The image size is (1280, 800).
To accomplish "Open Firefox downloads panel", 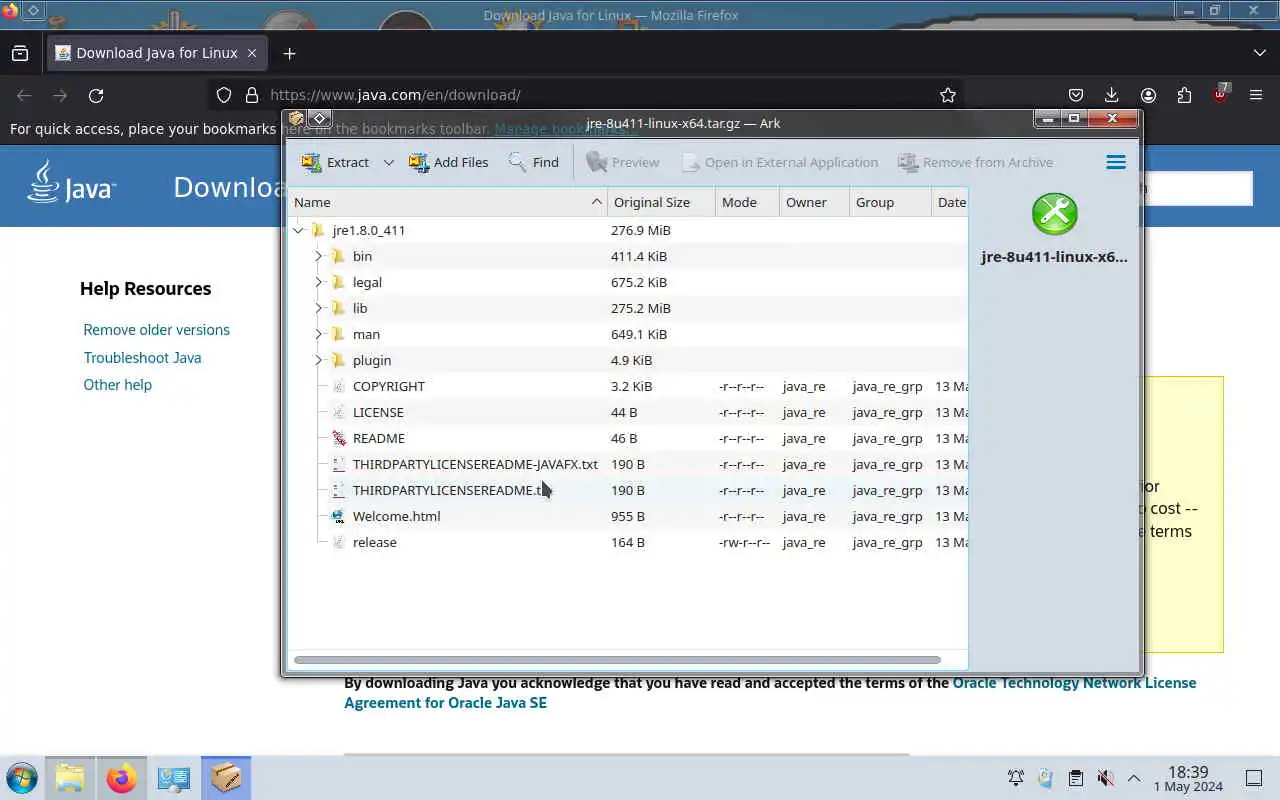I will coord(1112,95).
